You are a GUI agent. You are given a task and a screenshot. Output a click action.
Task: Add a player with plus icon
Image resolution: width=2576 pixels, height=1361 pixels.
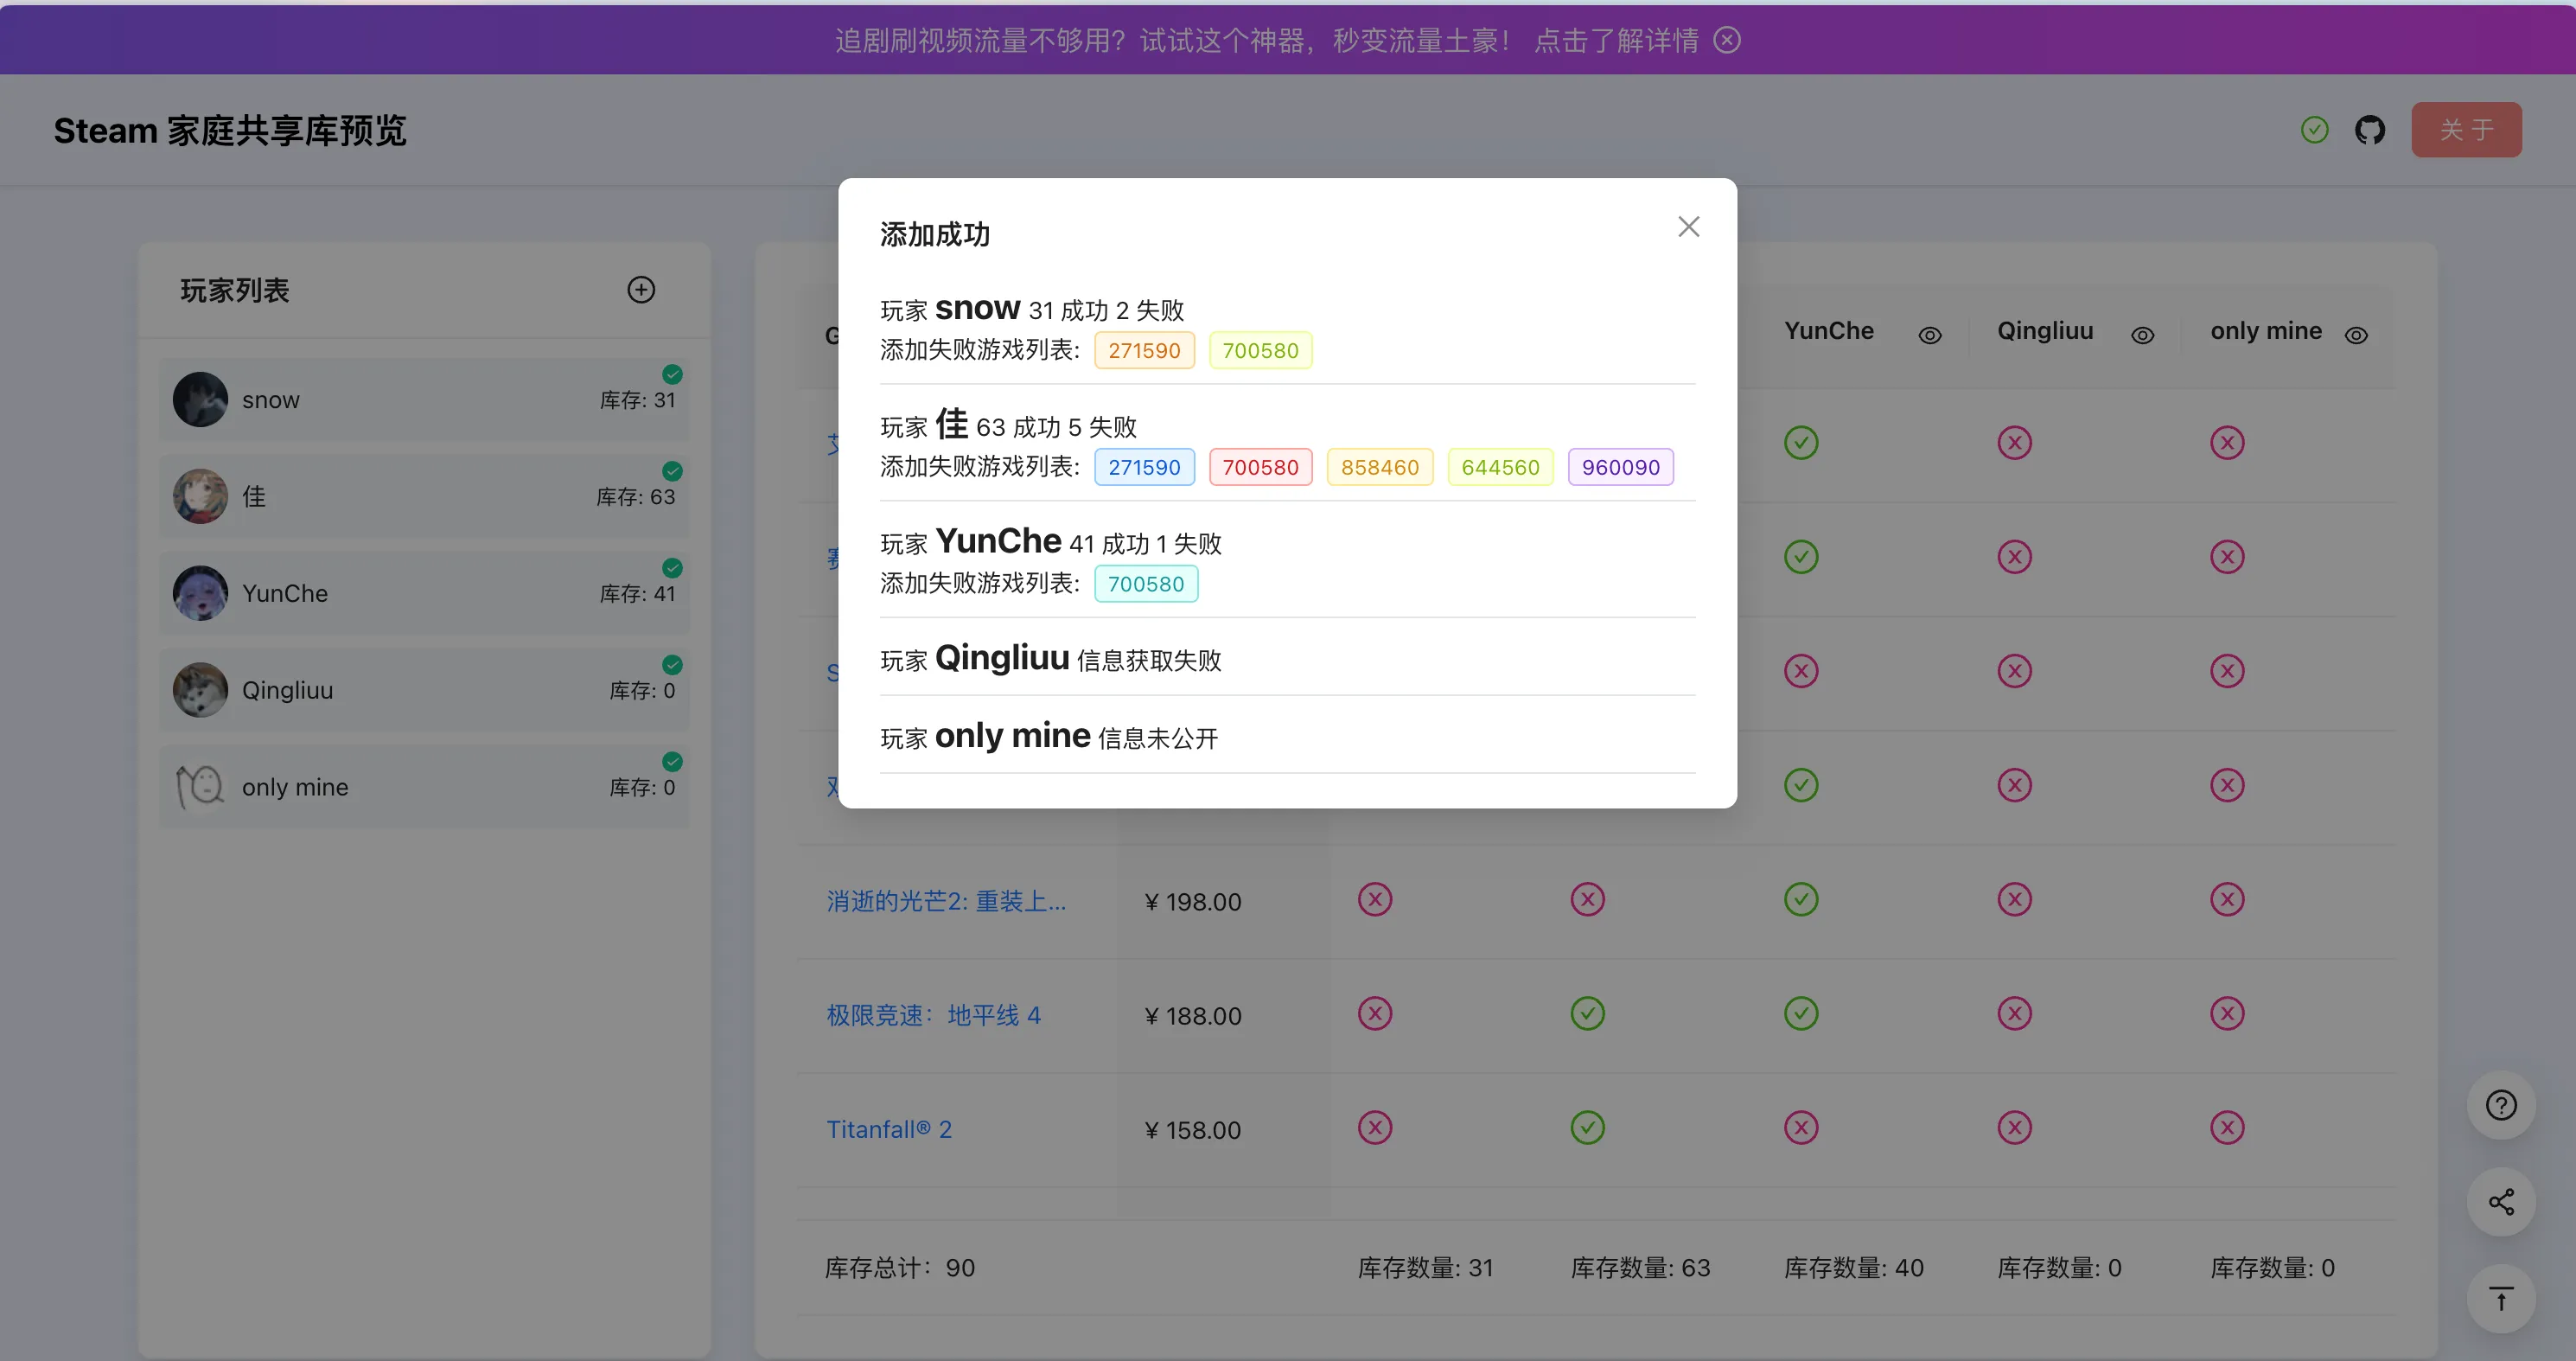pos(641,290)
